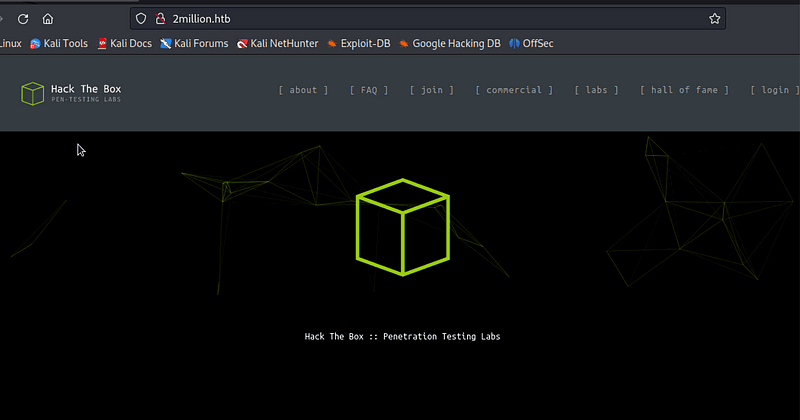The height and width of the screenshot is (420, 800).
Task: Open the [ commercial ] nav item
Action: coord(514,90)
